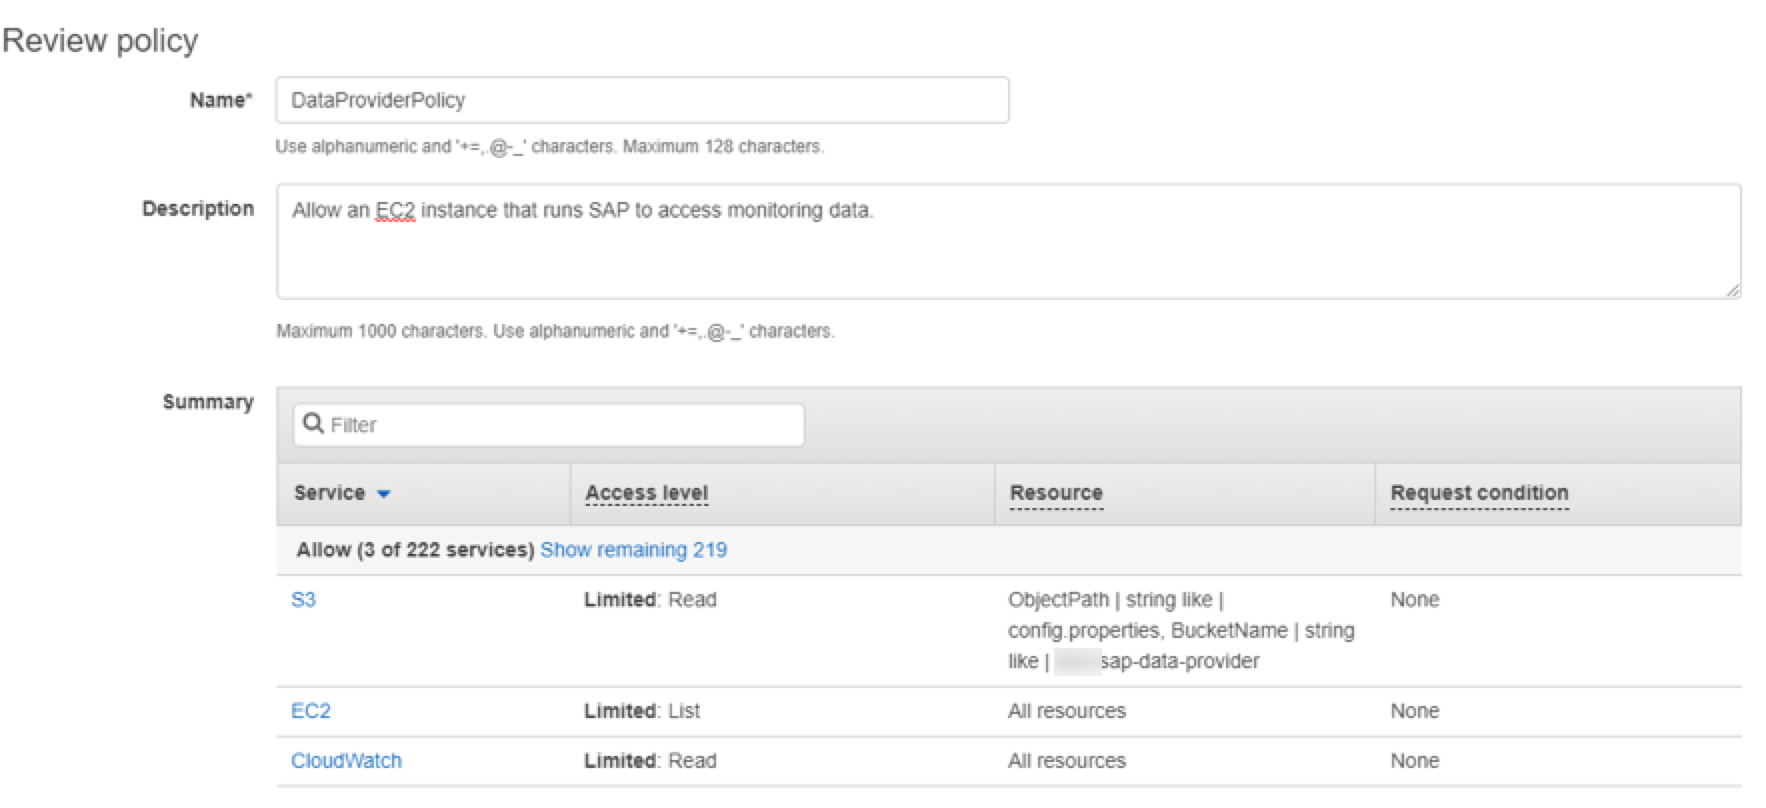This screenshot has height=808, width=1766.
Task: Grab the Description box resize handle
Action: click(1732, 290)
